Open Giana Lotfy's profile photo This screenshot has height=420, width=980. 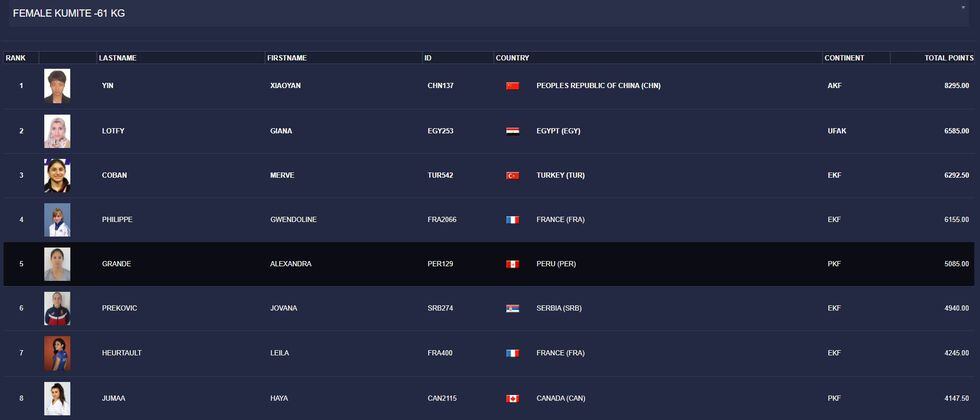57,131
